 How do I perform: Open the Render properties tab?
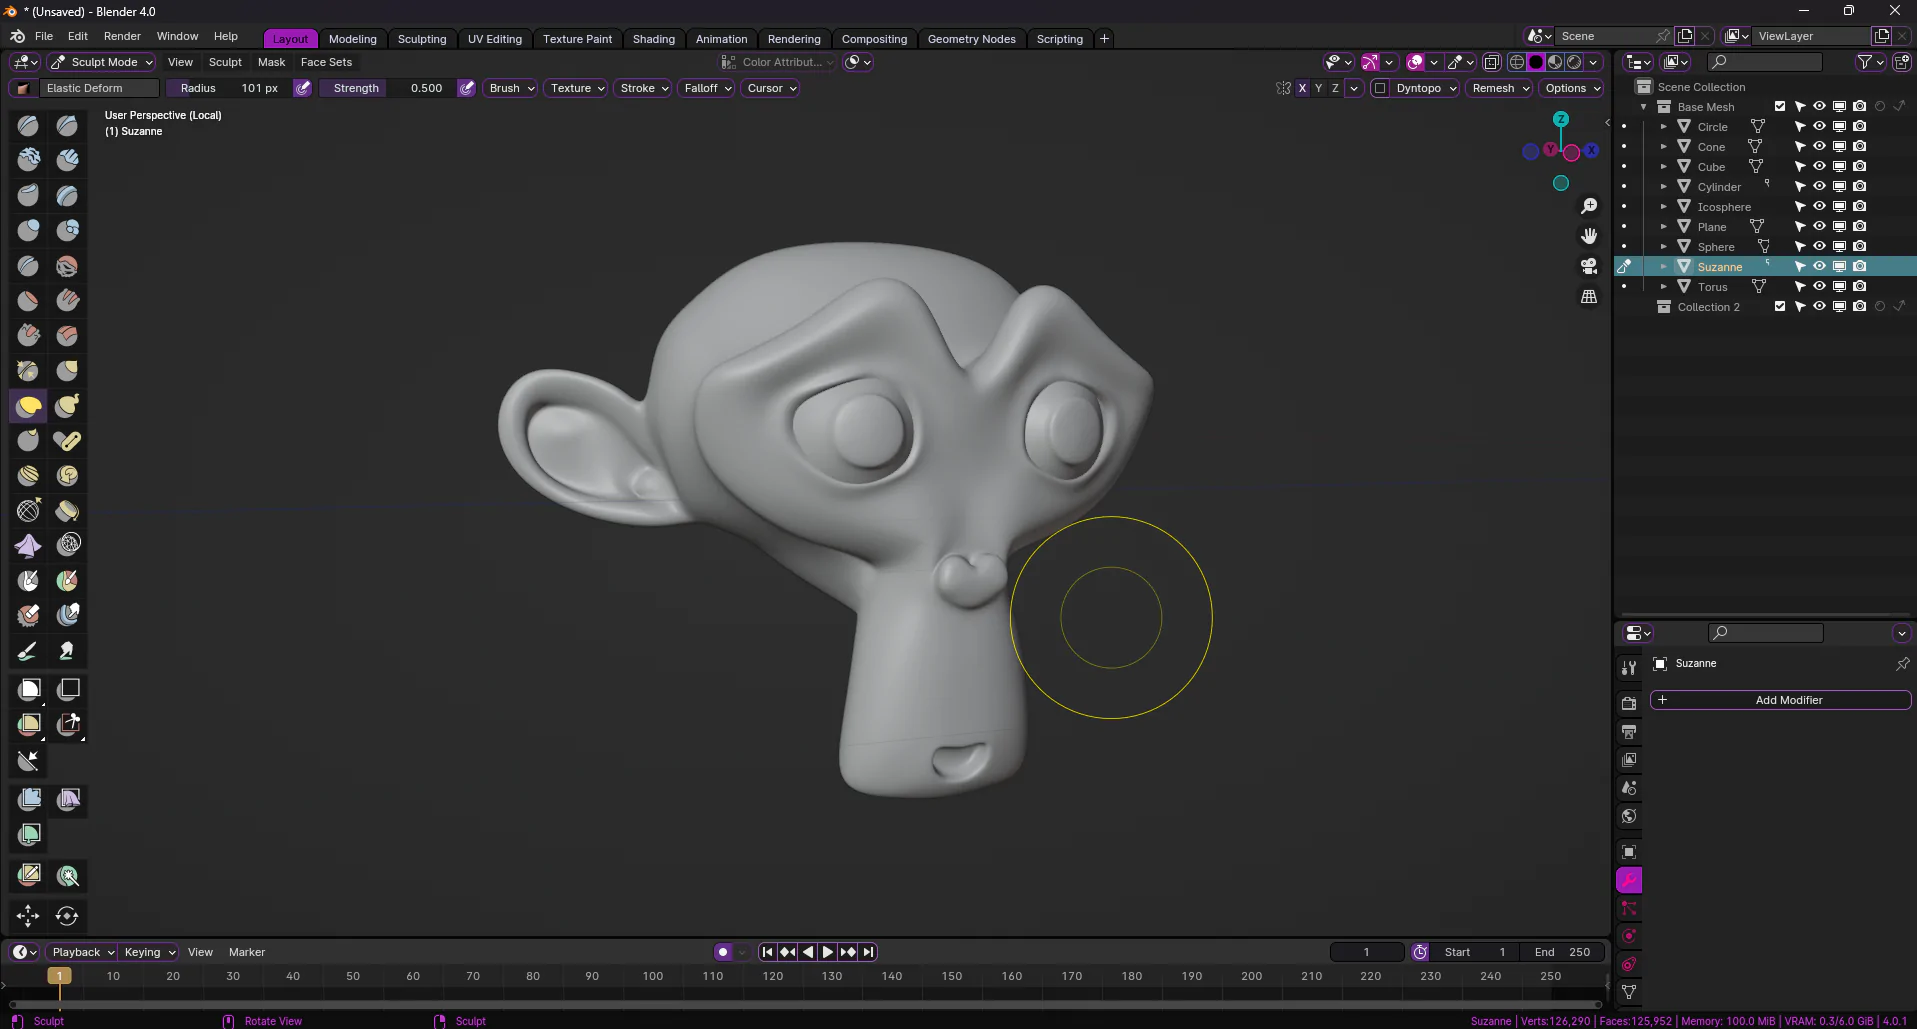pos(1629,704)
